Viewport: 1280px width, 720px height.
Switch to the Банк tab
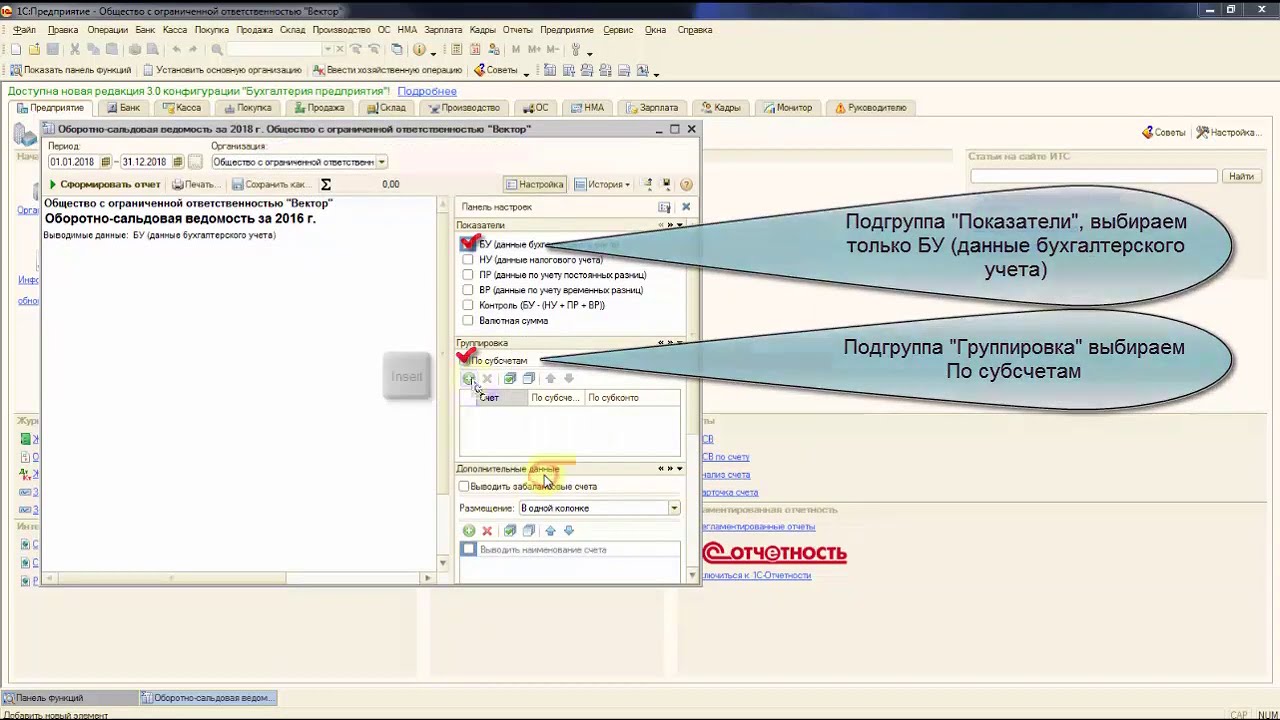coord(123,108)
